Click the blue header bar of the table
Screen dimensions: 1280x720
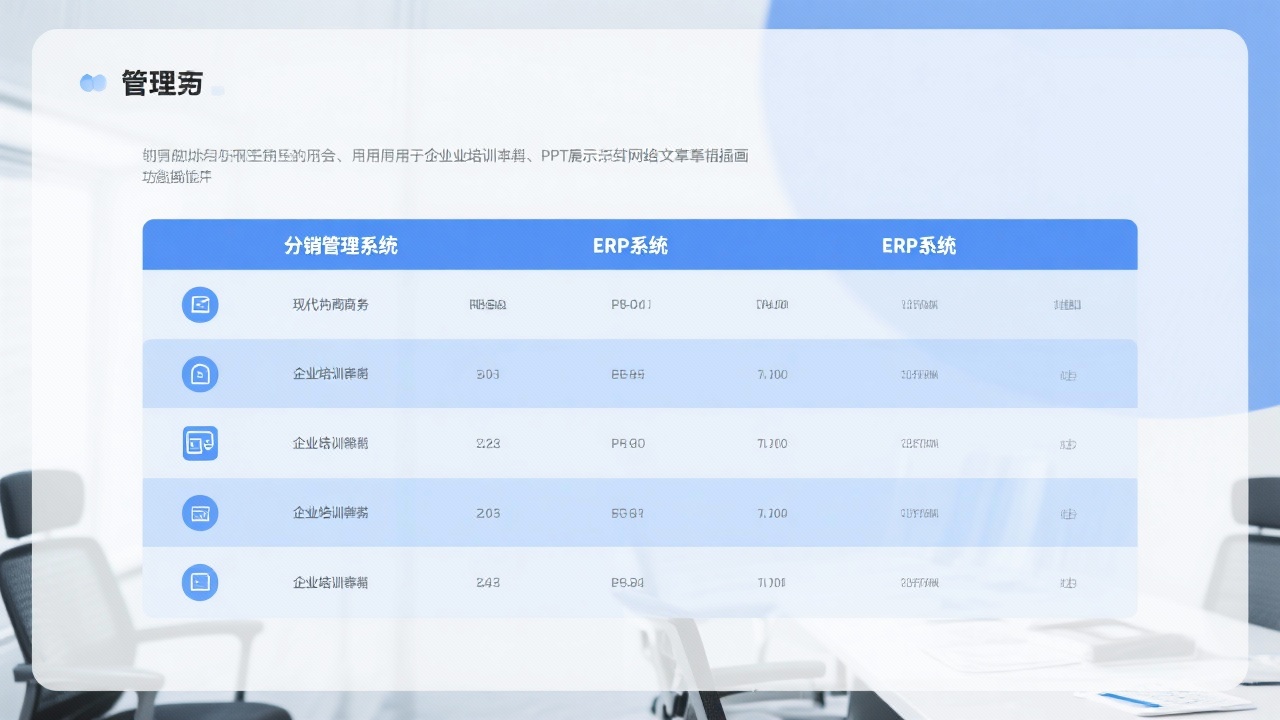click(x=640, y=244)
